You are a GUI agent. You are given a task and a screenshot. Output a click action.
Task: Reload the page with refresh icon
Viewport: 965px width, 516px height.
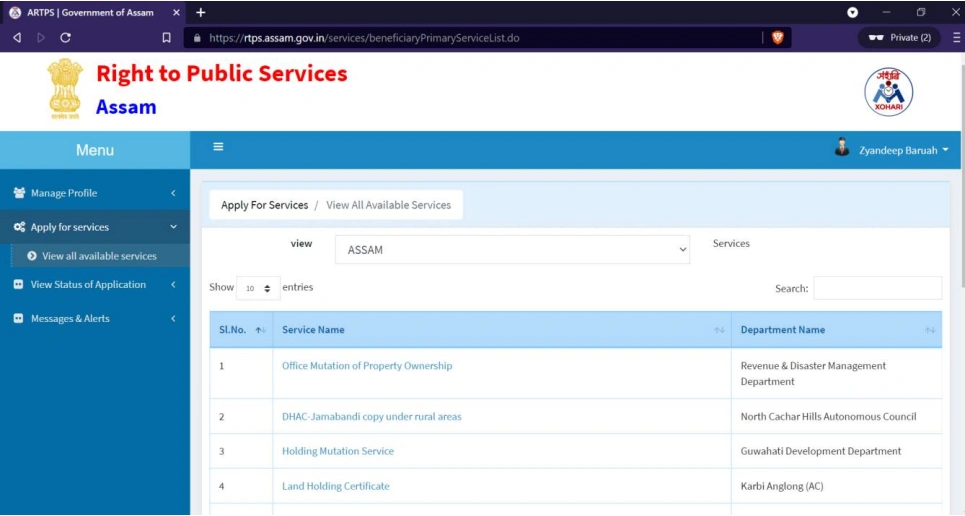[65, 38]
